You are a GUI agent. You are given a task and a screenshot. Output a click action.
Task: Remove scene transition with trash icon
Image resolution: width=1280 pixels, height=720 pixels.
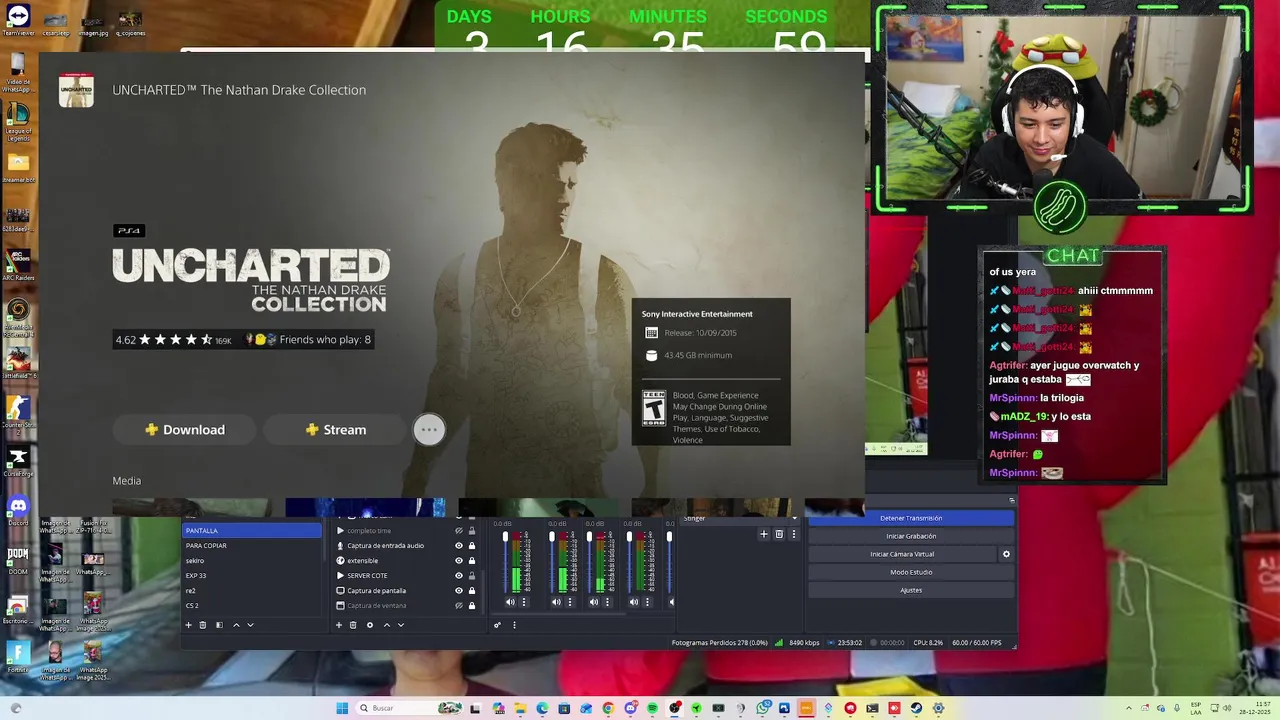click(x=779, y=534)
